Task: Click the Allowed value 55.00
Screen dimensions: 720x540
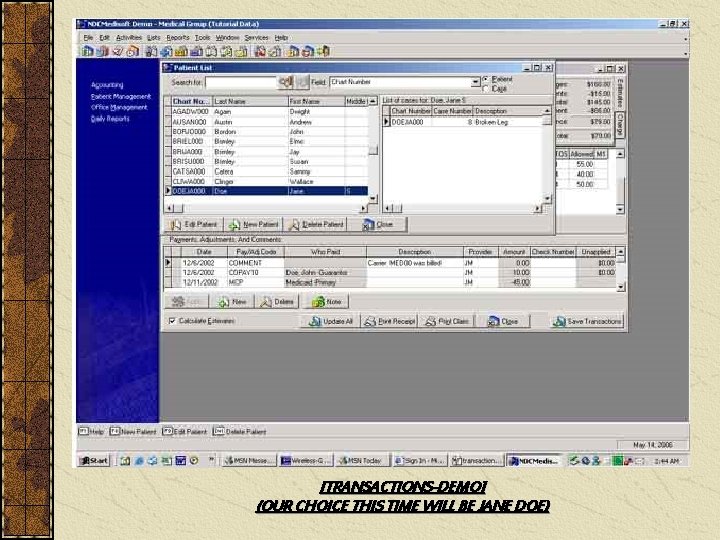Action: pyautogui.click(x=584, y=164)
